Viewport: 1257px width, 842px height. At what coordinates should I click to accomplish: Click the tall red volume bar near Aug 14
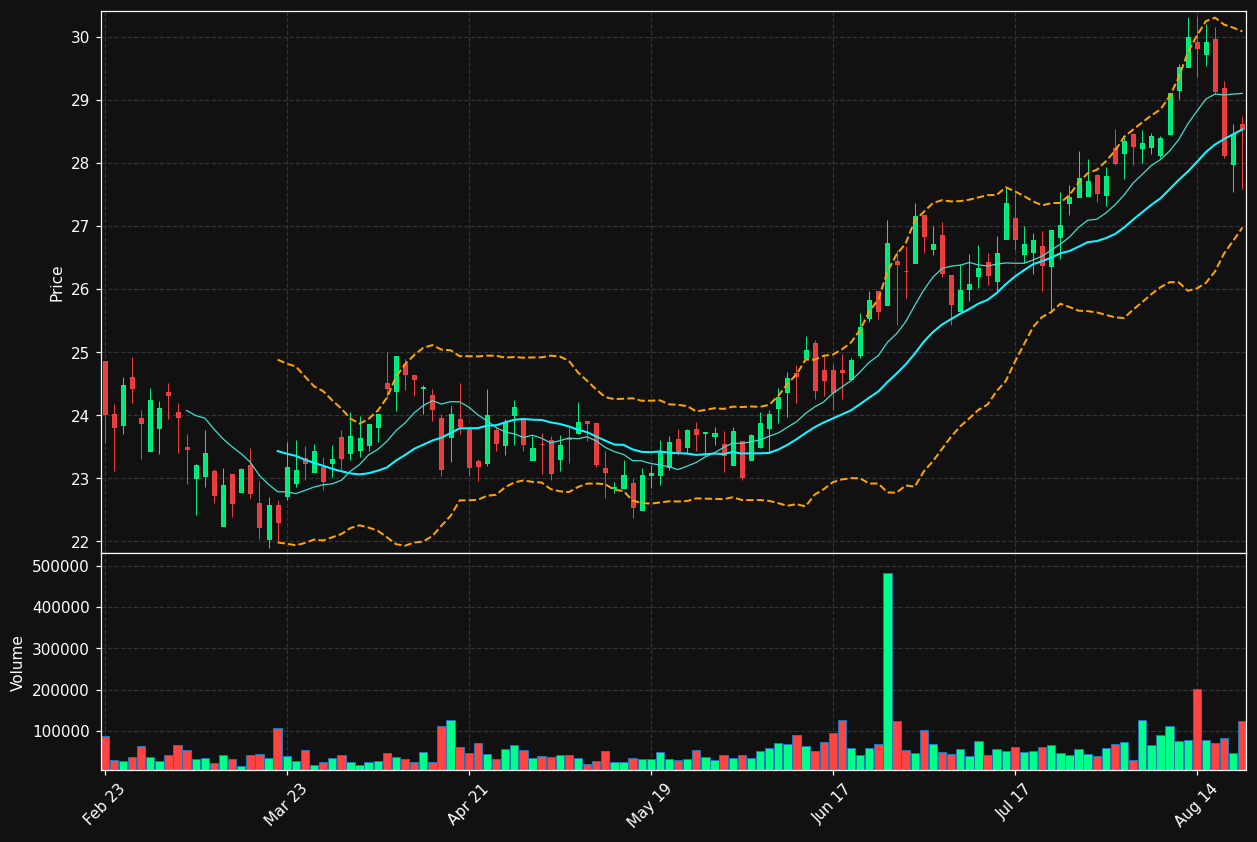1197,729
